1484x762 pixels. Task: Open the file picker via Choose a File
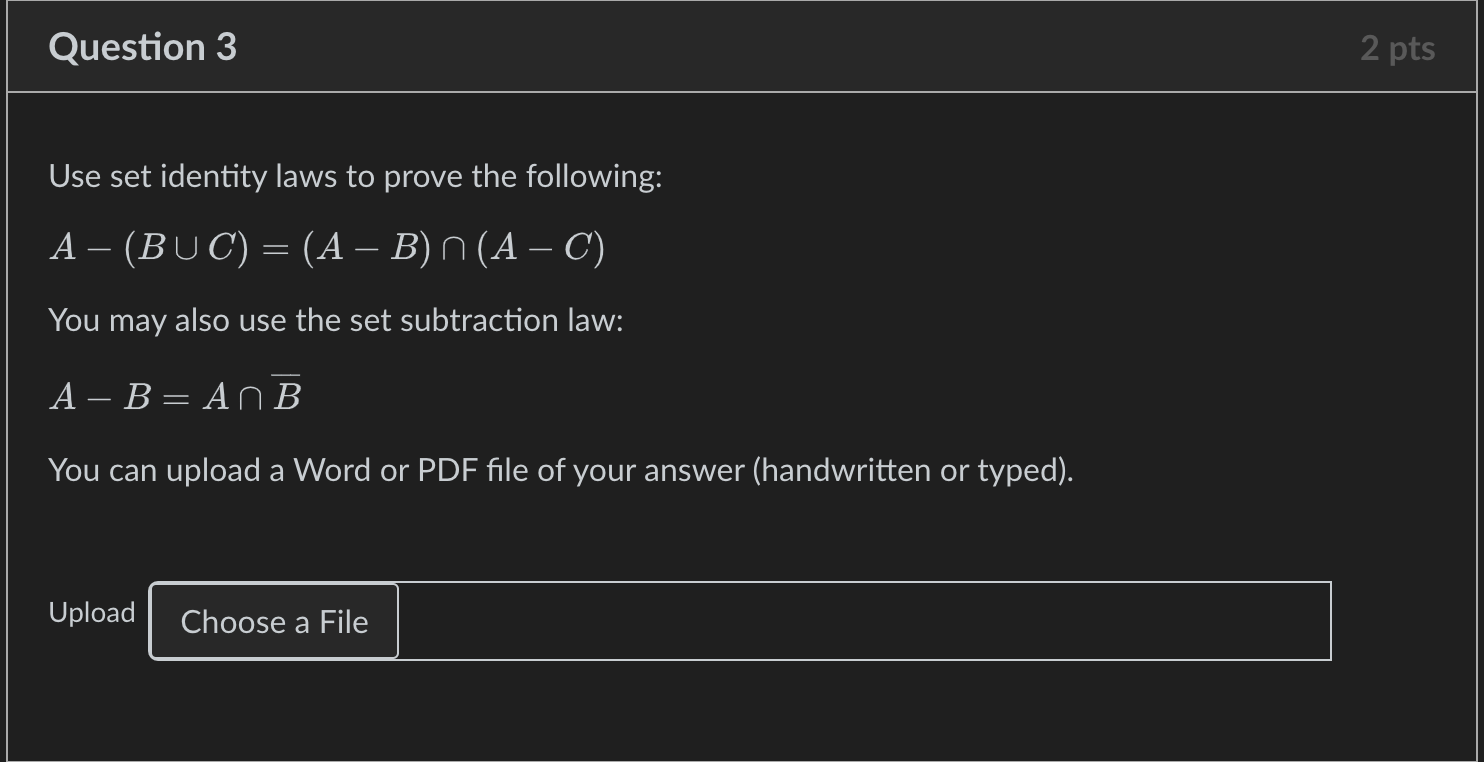tap(273, 621)
